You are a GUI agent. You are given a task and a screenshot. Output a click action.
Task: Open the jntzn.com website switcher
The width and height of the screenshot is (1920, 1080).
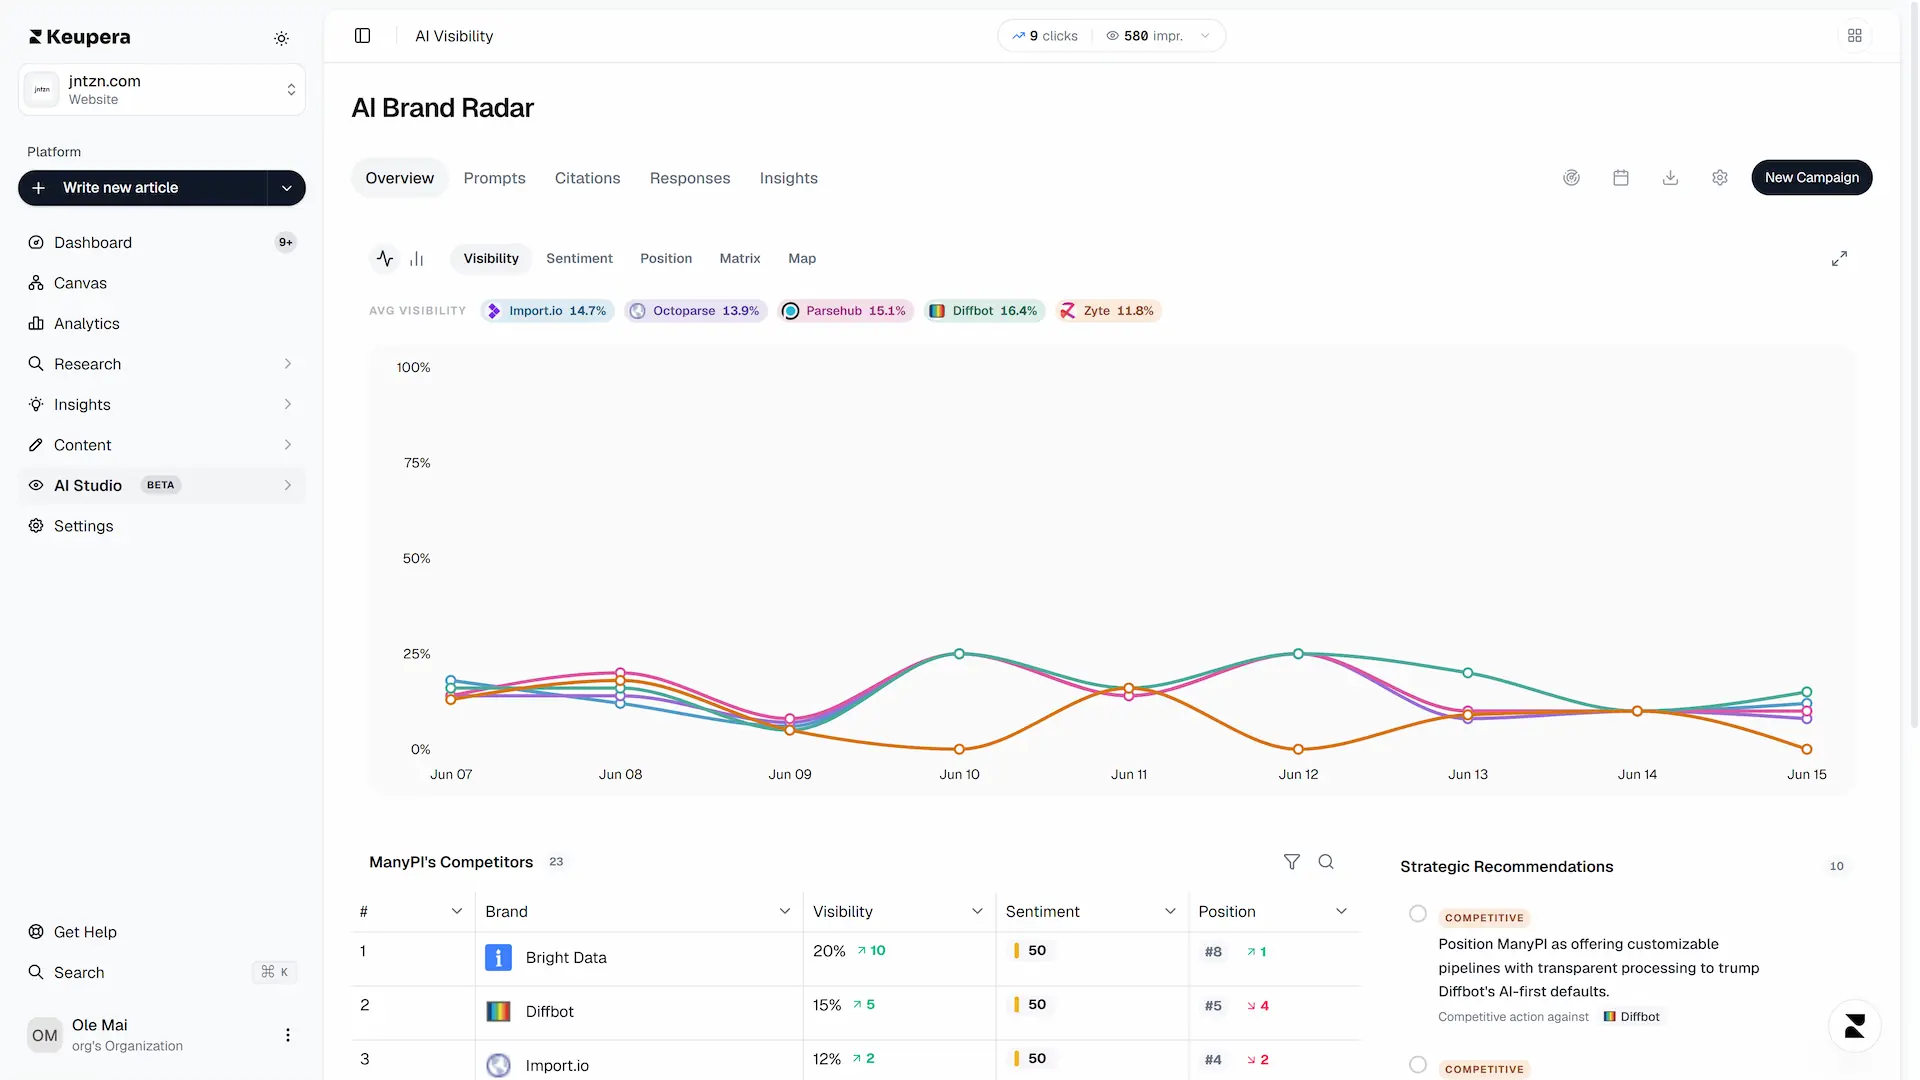[162, 90]
